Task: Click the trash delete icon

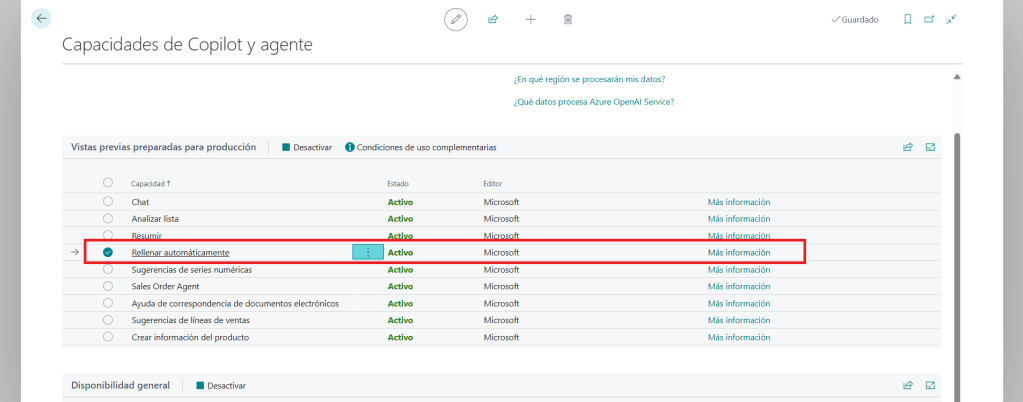Action: [x=568, y=19]
